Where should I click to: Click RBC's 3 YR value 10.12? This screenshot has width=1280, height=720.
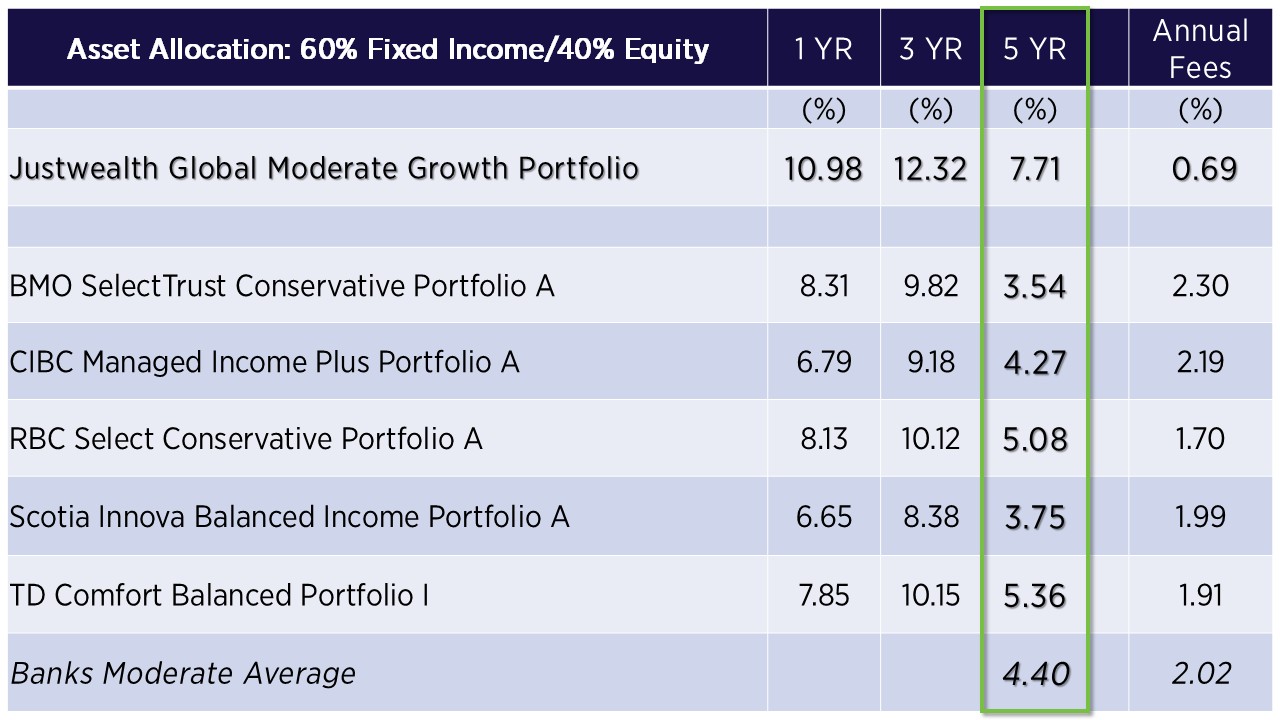tap(931, 439)
